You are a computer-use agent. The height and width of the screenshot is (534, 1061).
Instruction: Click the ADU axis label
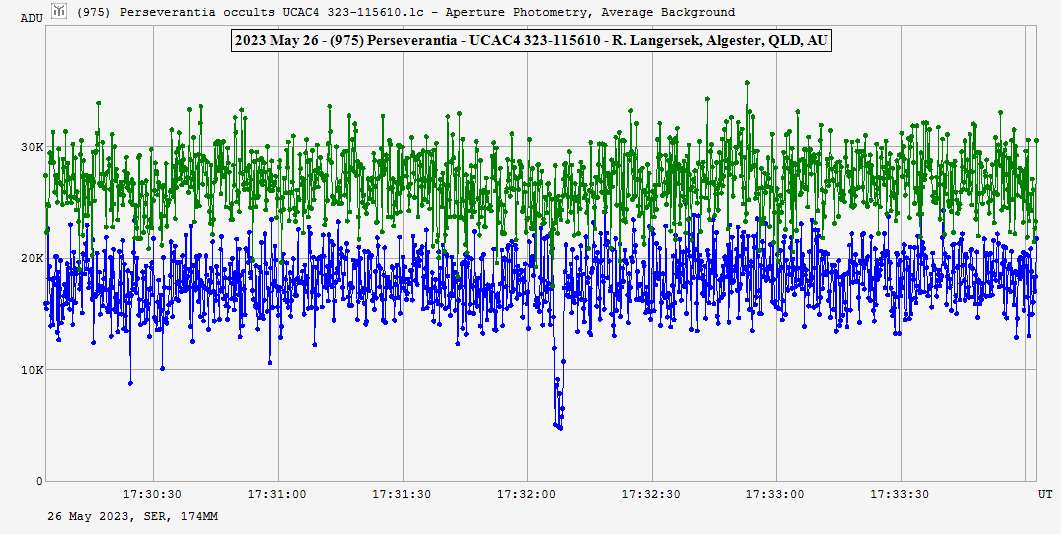pos(31,18)
